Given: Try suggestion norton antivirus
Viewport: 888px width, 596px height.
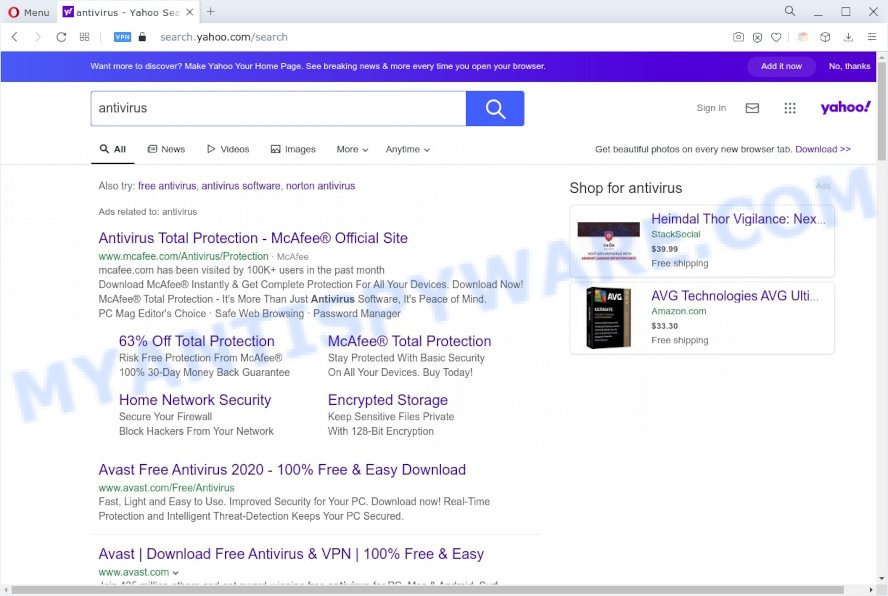Looking at the screenshot, I should pyautogui.click(x=321, y=186).
